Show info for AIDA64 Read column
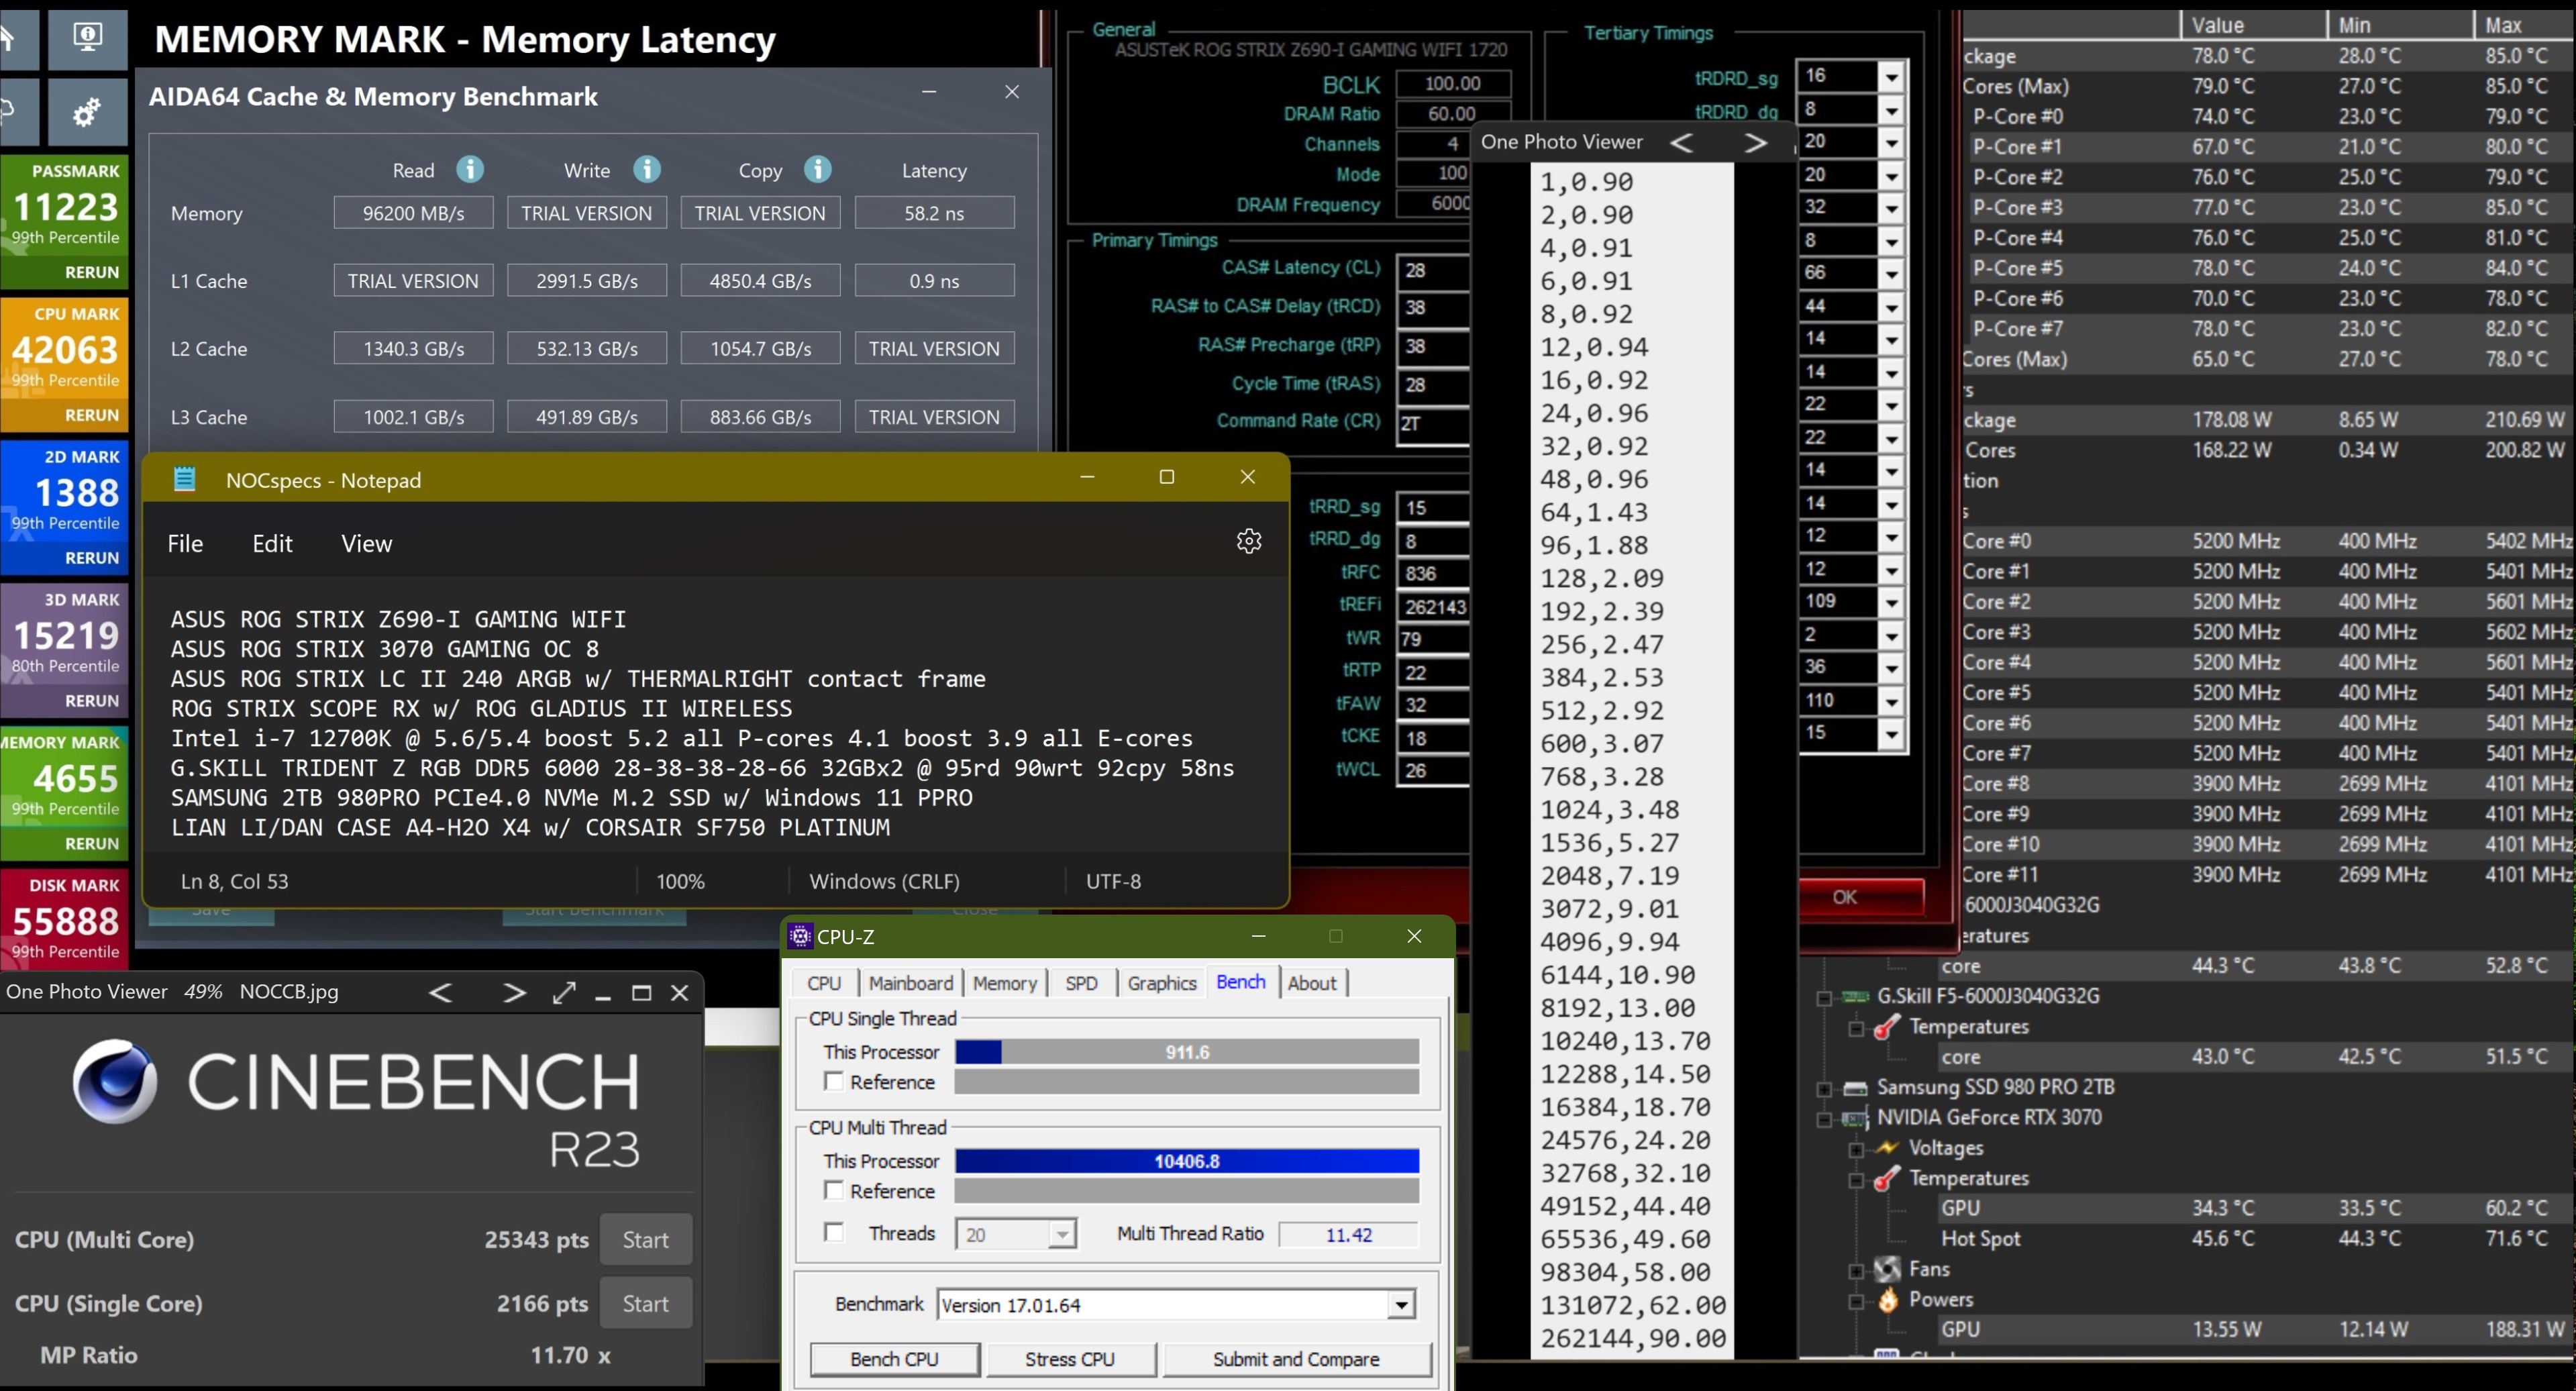The width and height of the screenshot is (2576, 1391). tap(470, 169)
